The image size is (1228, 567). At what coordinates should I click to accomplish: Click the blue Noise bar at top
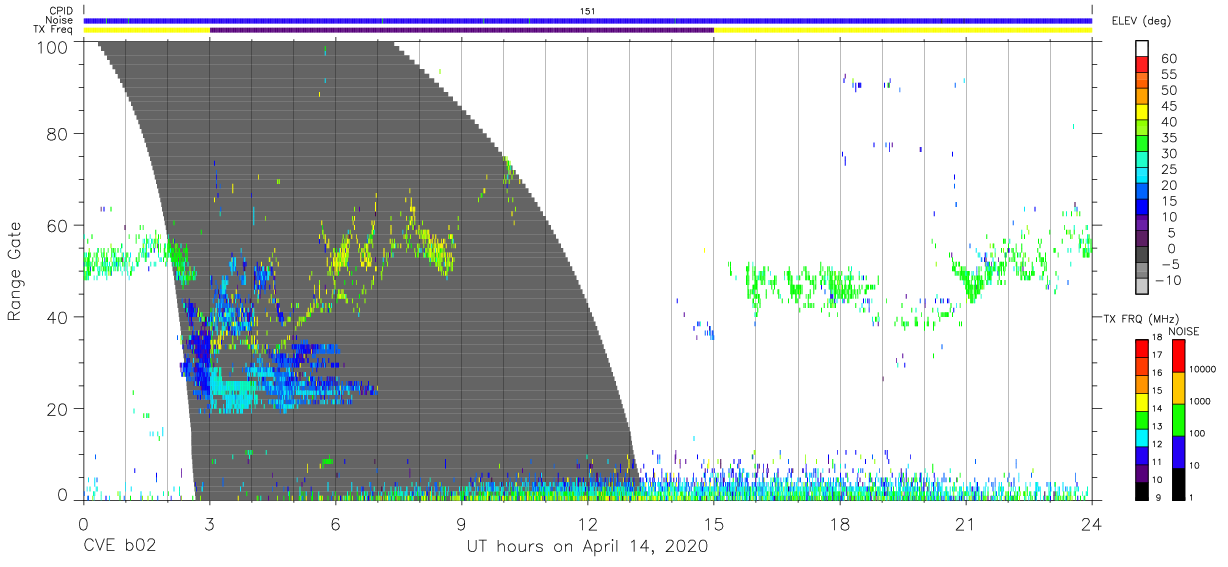tap(588, 20)
